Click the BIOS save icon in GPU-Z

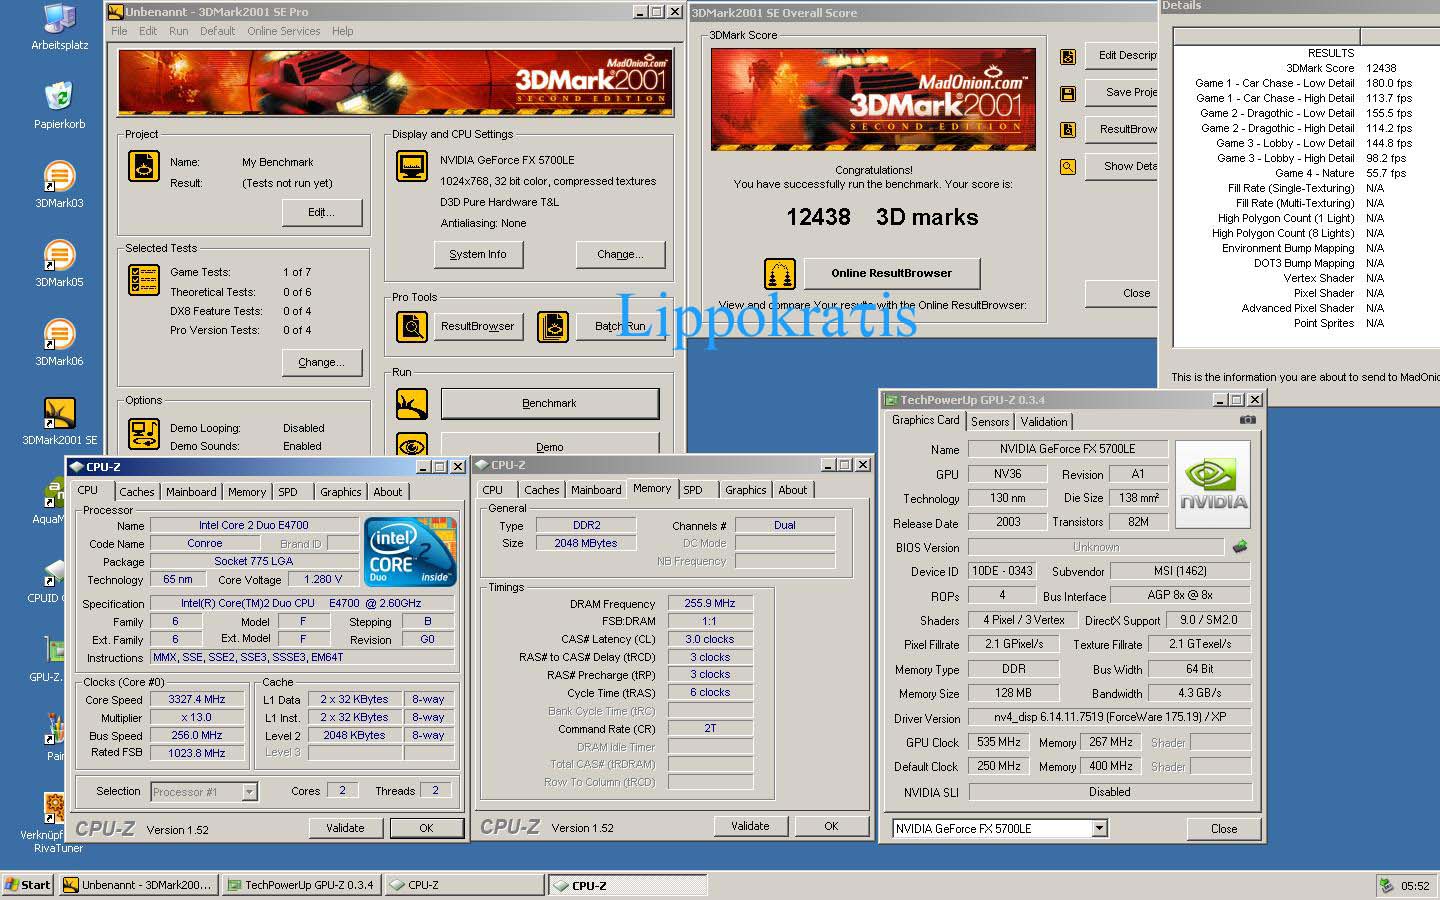click(1240, 547)
